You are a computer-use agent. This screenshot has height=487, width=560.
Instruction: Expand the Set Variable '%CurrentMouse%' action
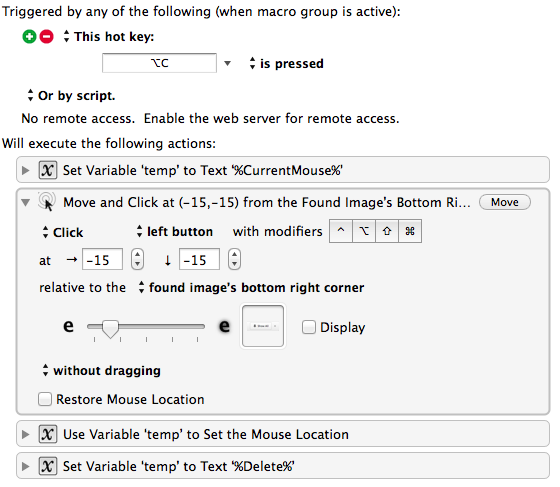pyautogui.click(x=25, y=170)
